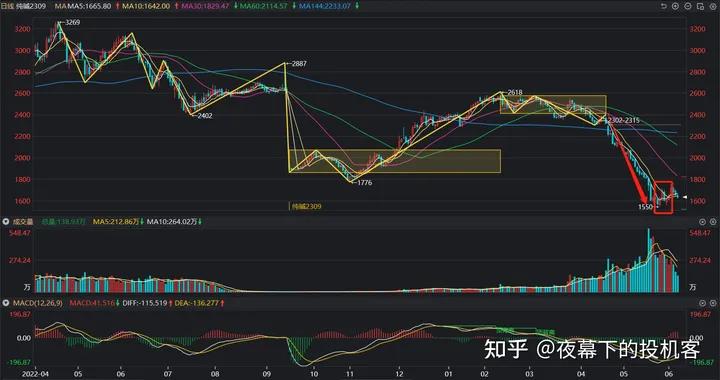
Task: Click the 2022-04 date on the time axis
Action: click(x=34, y=374)
